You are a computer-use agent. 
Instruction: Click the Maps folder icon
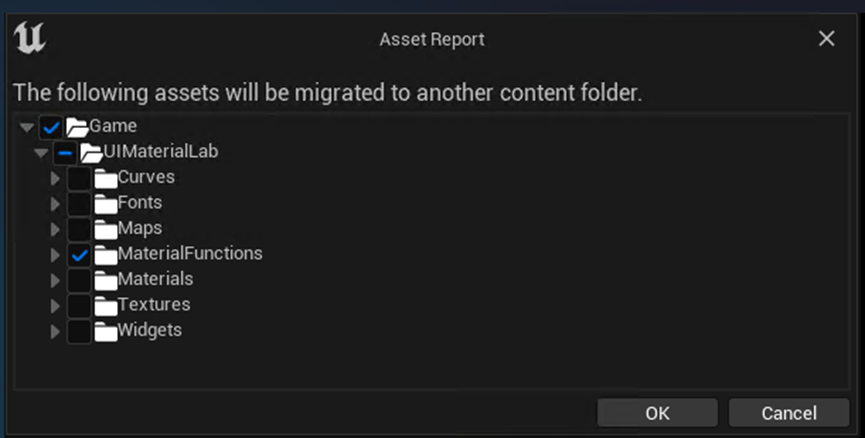106,229
